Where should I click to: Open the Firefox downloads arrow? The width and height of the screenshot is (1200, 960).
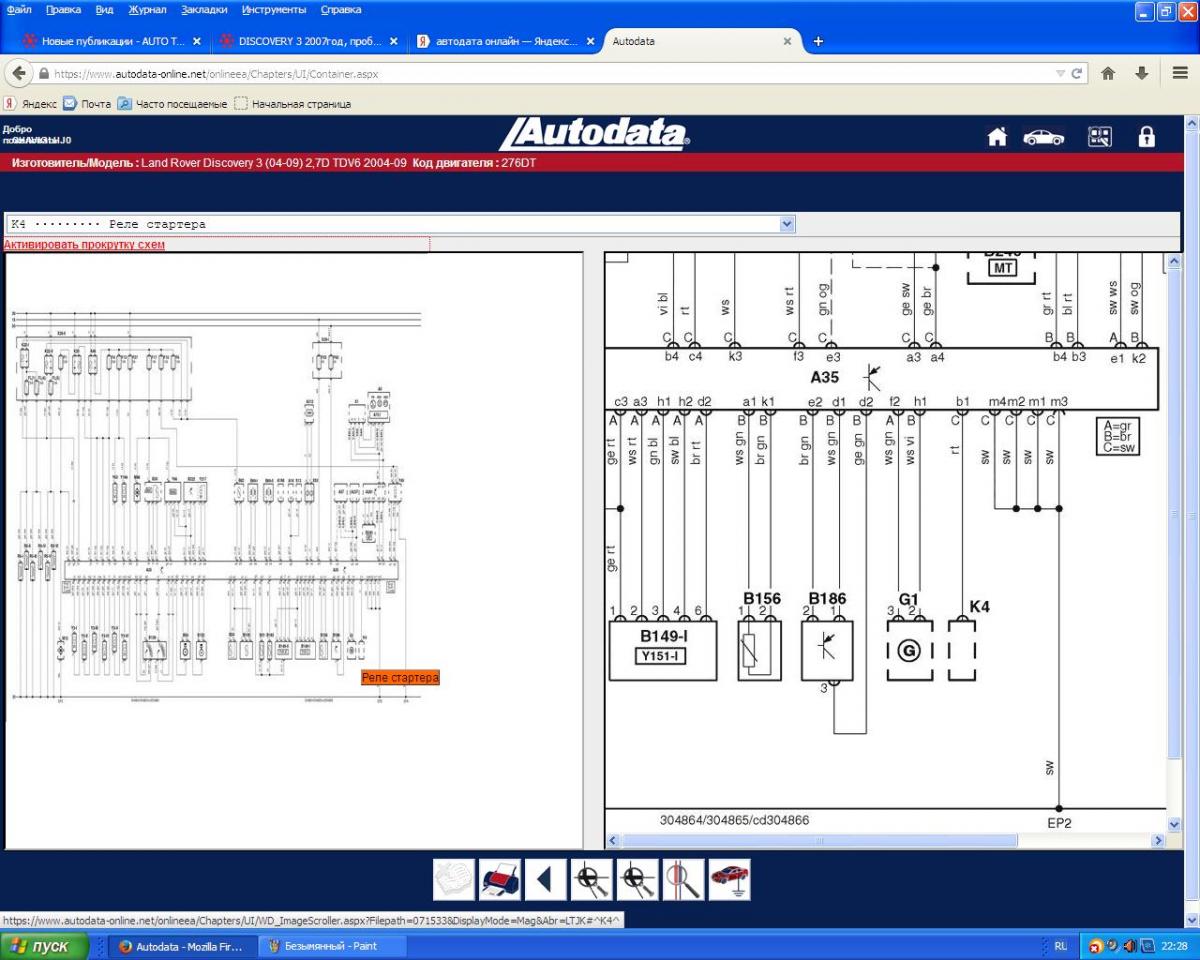click(x=1141, y=73)
